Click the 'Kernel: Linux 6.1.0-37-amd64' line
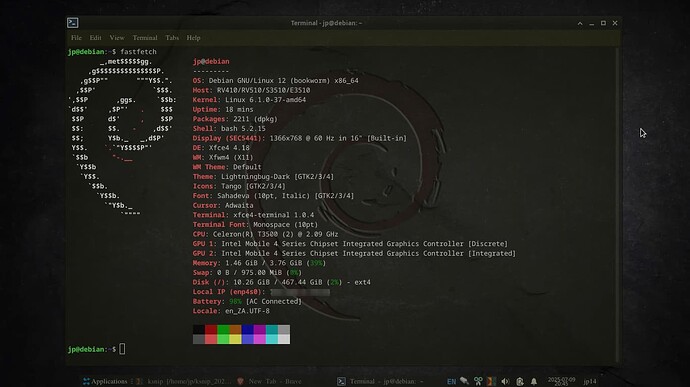Screen dimensions: 690x387 pyautogui.click(x=249, y=100)
